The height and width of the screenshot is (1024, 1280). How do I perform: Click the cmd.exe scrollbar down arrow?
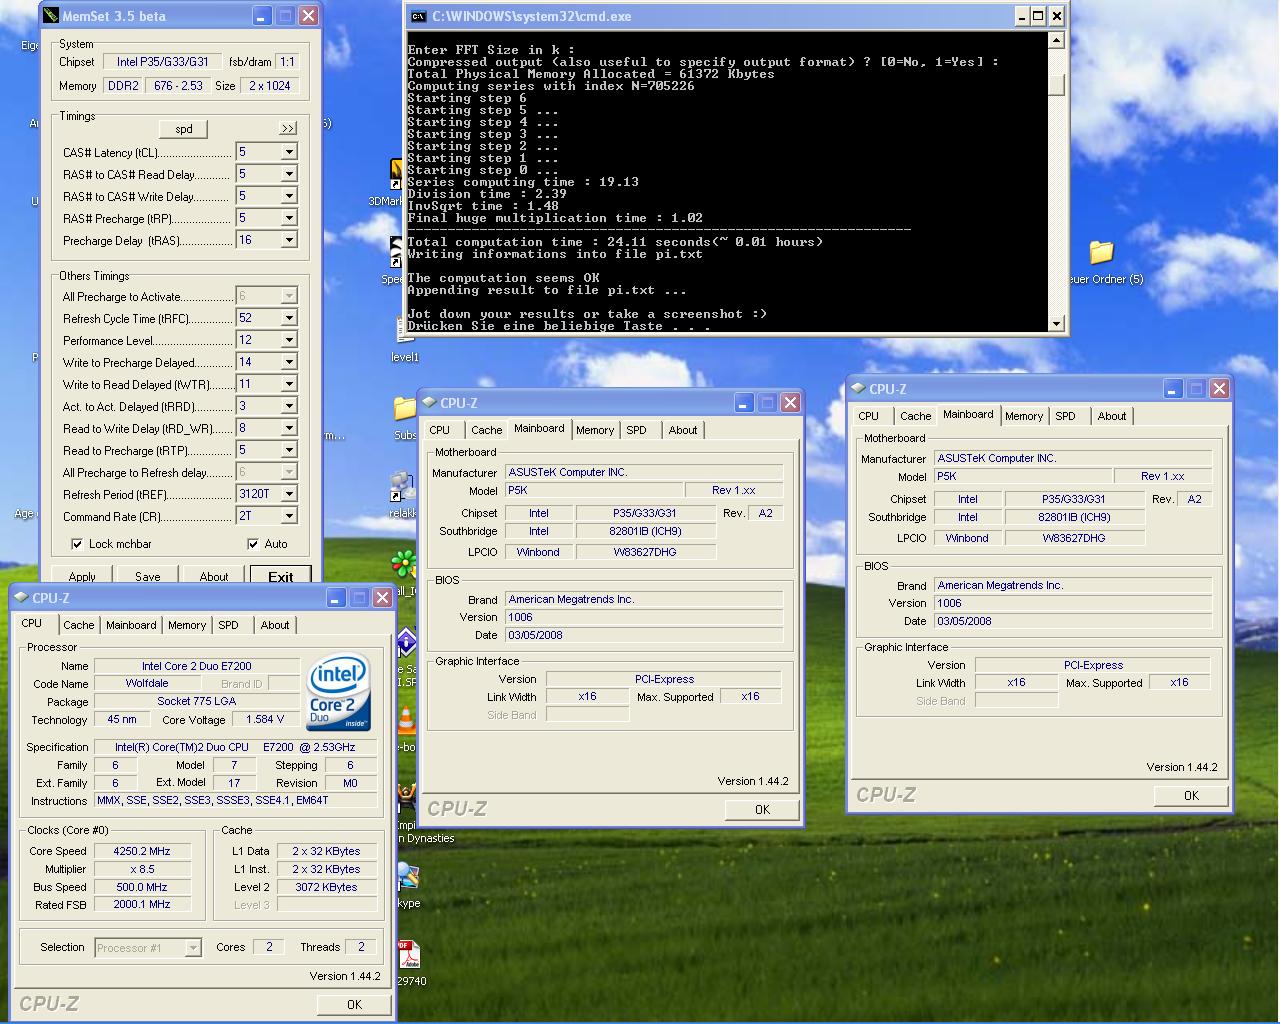(1056, 323)
